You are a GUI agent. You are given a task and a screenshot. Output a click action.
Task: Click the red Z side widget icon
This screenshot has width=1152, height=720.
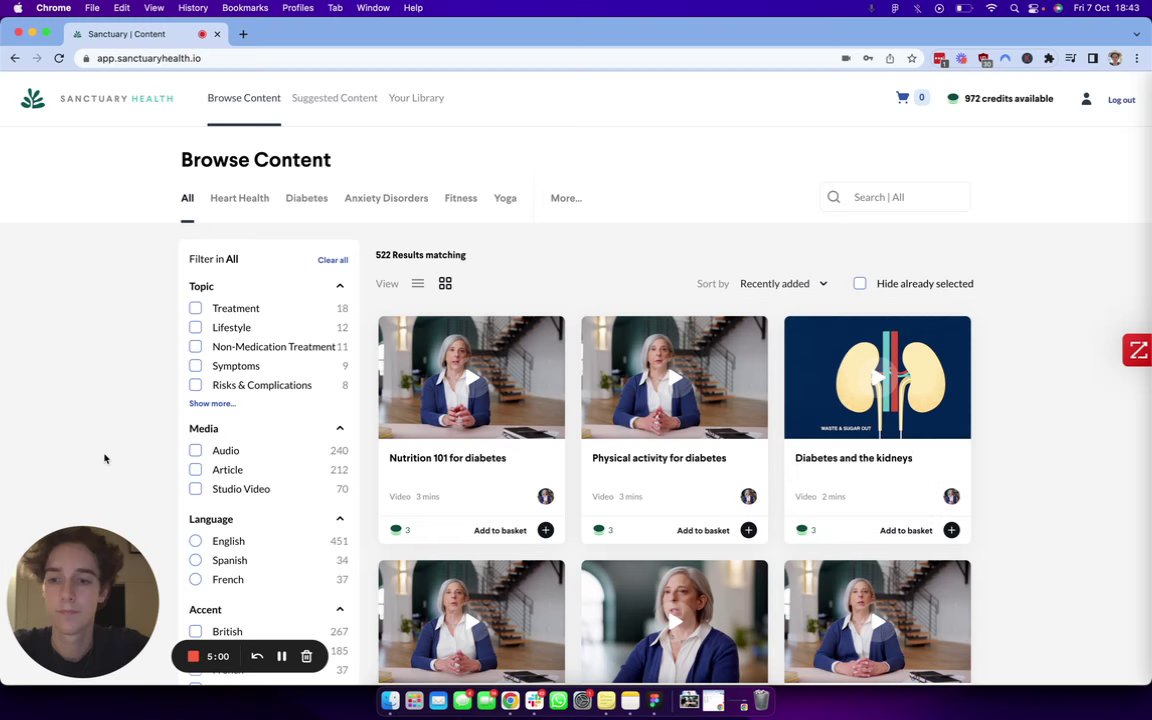1137,350
